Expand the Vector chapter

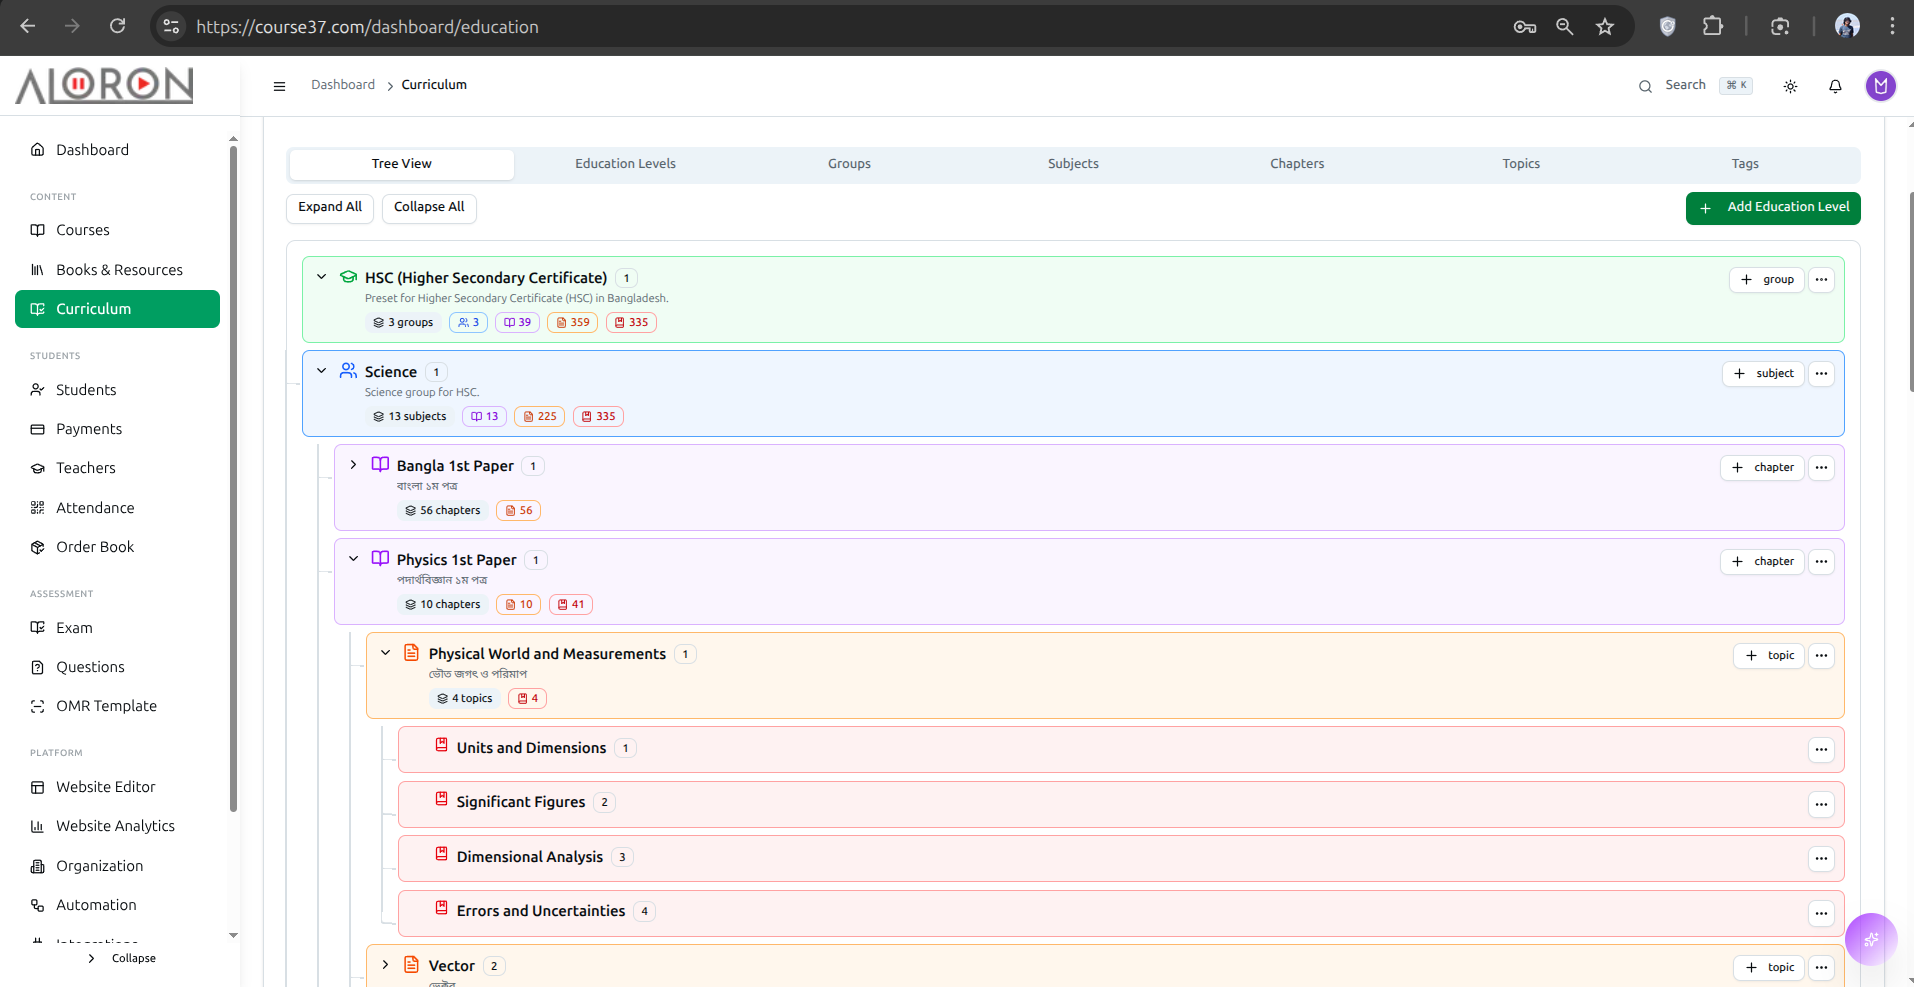coord(385,965)
